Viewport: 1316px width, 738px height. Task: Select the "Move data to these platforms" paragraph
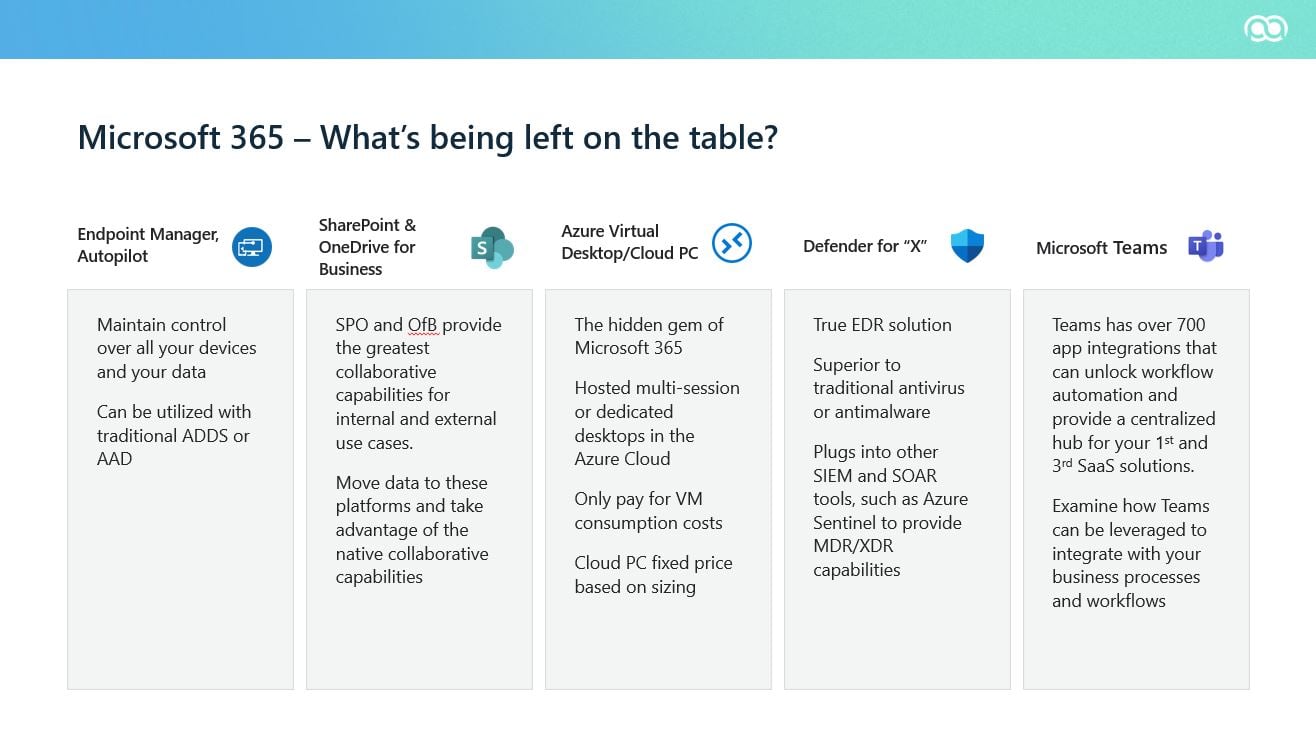[412, 529]
